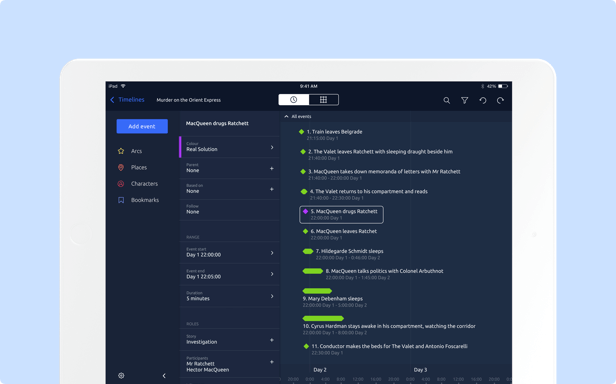Switch to the grid spreadsheet view
Screen dimensions: 616x384
[323, 100]
